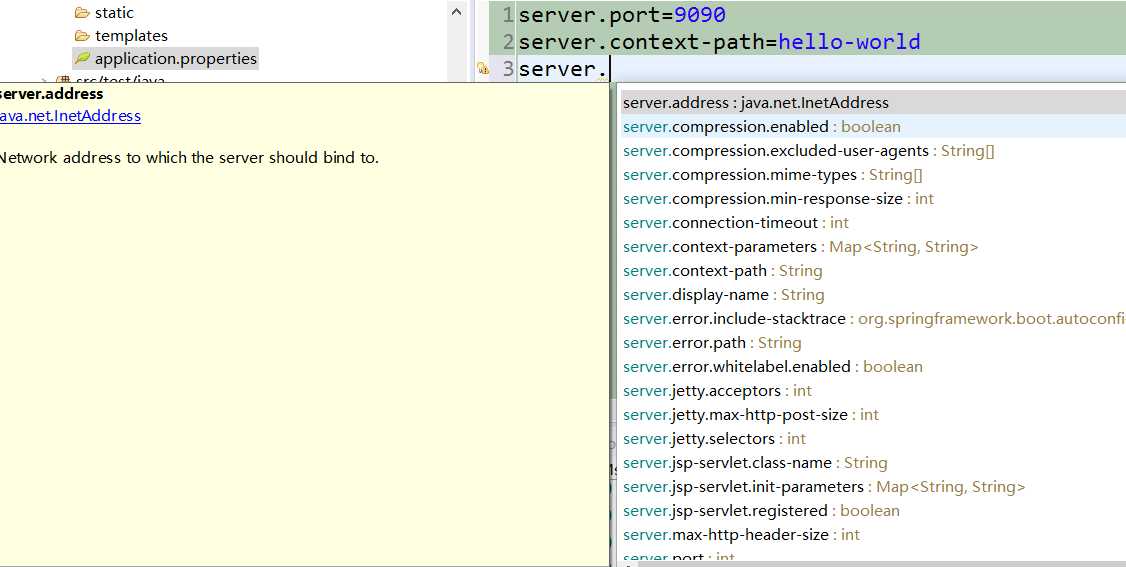Image resolution: width=1126 pixels, height=567 pixels.
Task: Click port value 9090 on line 1
Action: [x=699, y=14]
